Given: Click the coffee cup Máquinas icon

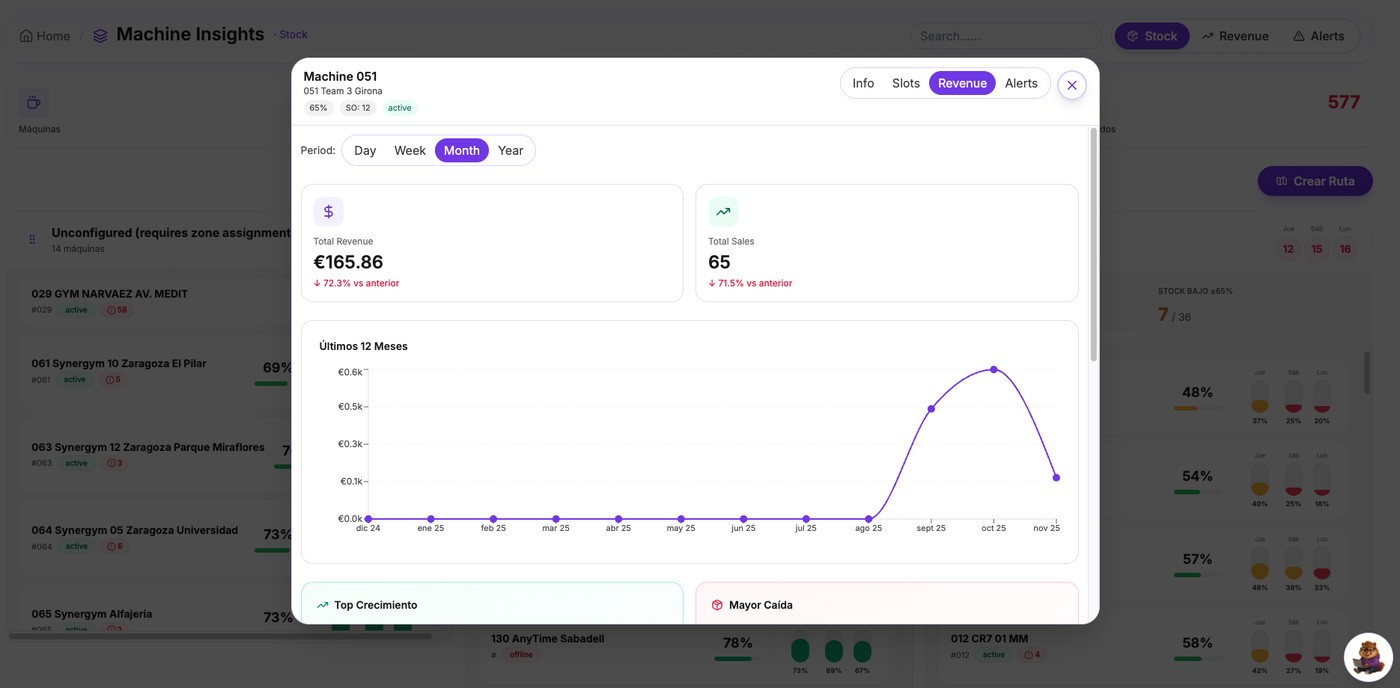Looking at the screenshot, I should coord(33,102).
